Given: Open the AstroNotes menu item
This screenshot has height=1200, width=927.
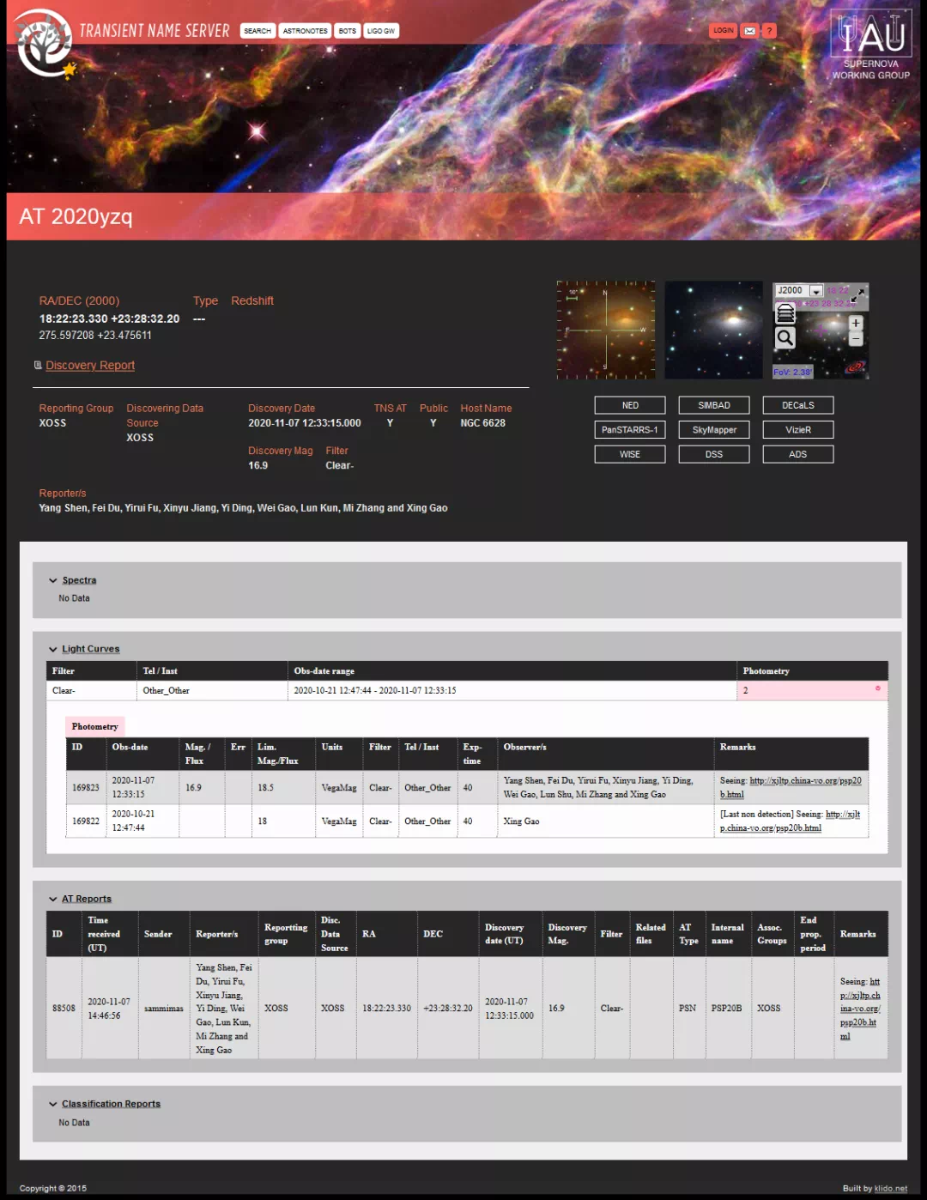Looking at the screenshot, I should point(304,31).
